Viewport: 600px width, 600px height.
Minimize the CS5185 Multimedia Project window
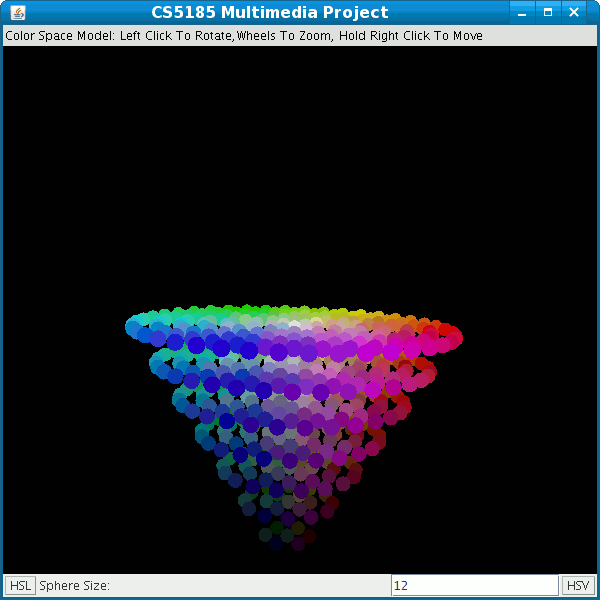[522, 13]
